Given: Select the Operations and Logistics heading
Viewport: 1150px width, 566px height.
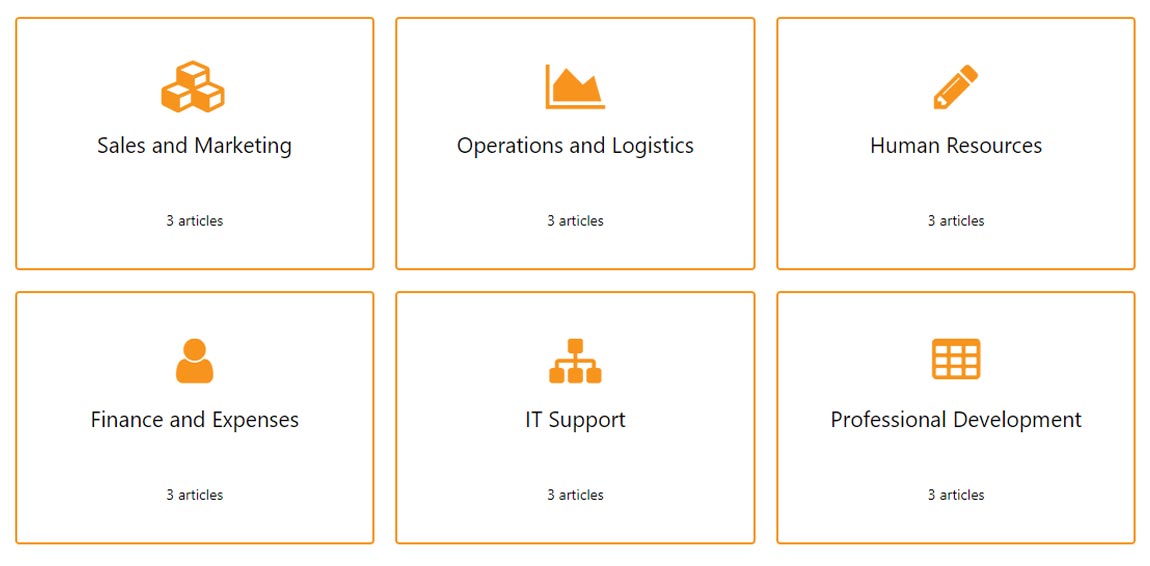Looking at the screenshot, I should 575,146.
